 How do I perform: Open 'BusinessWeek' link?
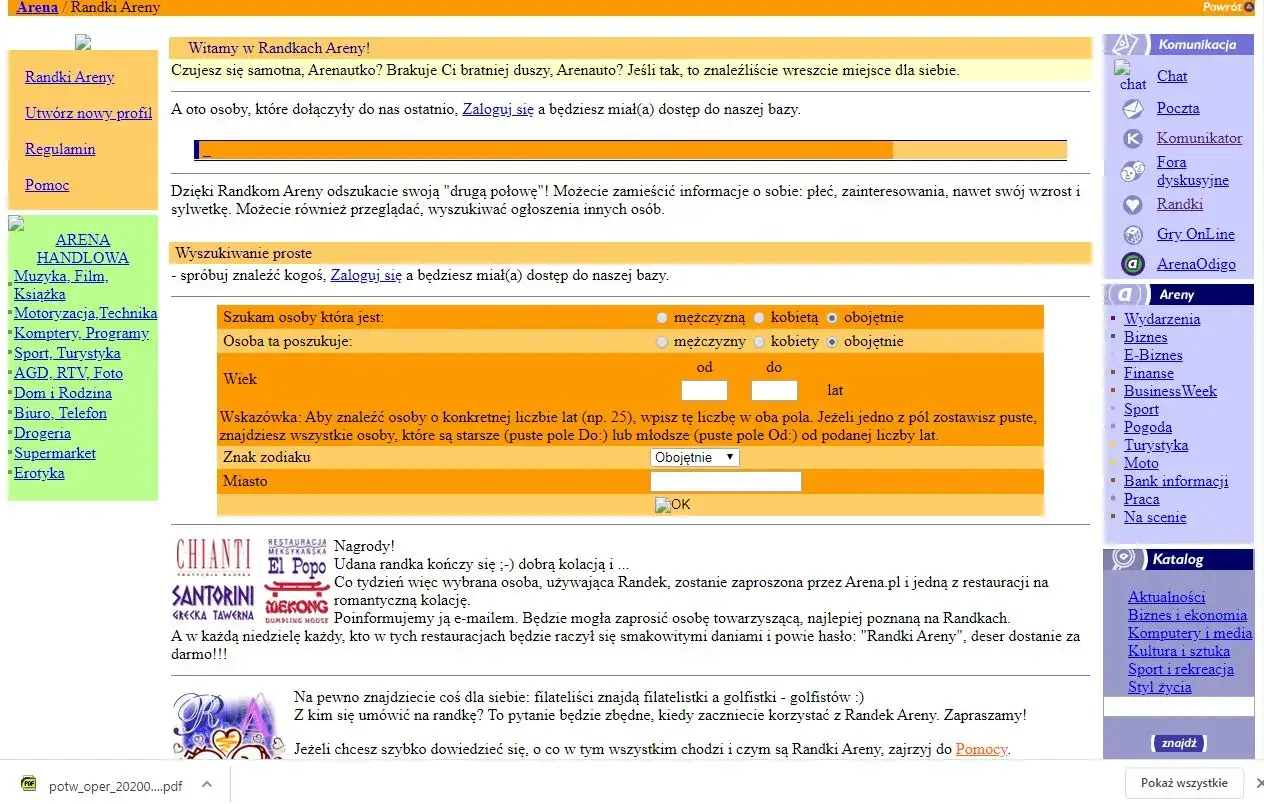pos(1170,391)
